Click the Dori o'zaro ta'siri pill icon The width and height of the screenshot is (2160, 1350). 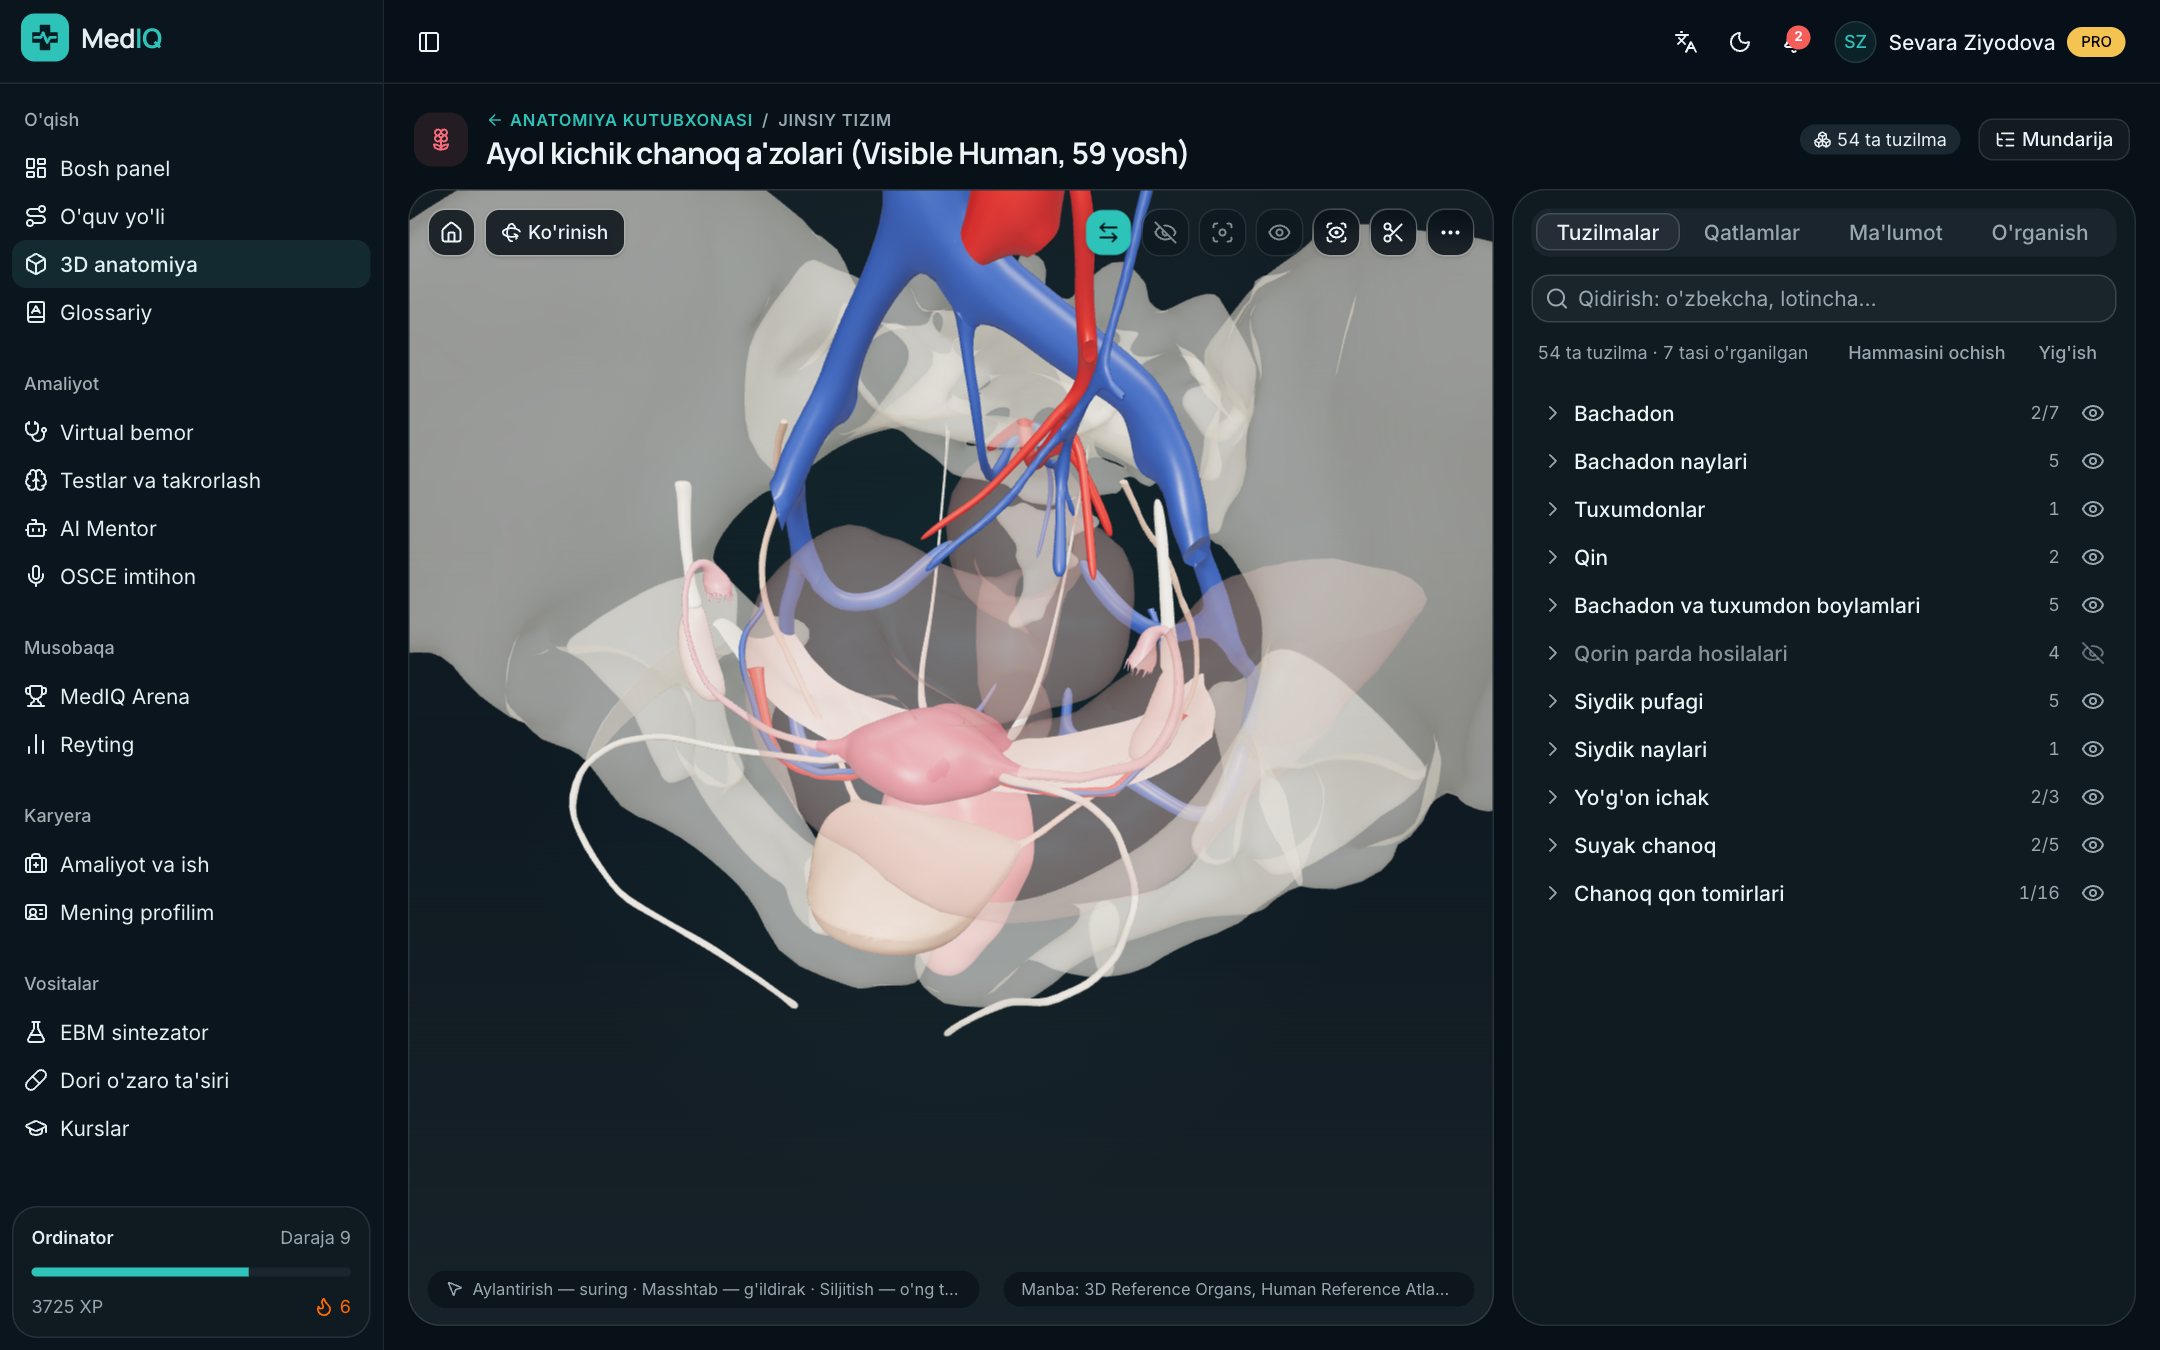pos(36,1080)
